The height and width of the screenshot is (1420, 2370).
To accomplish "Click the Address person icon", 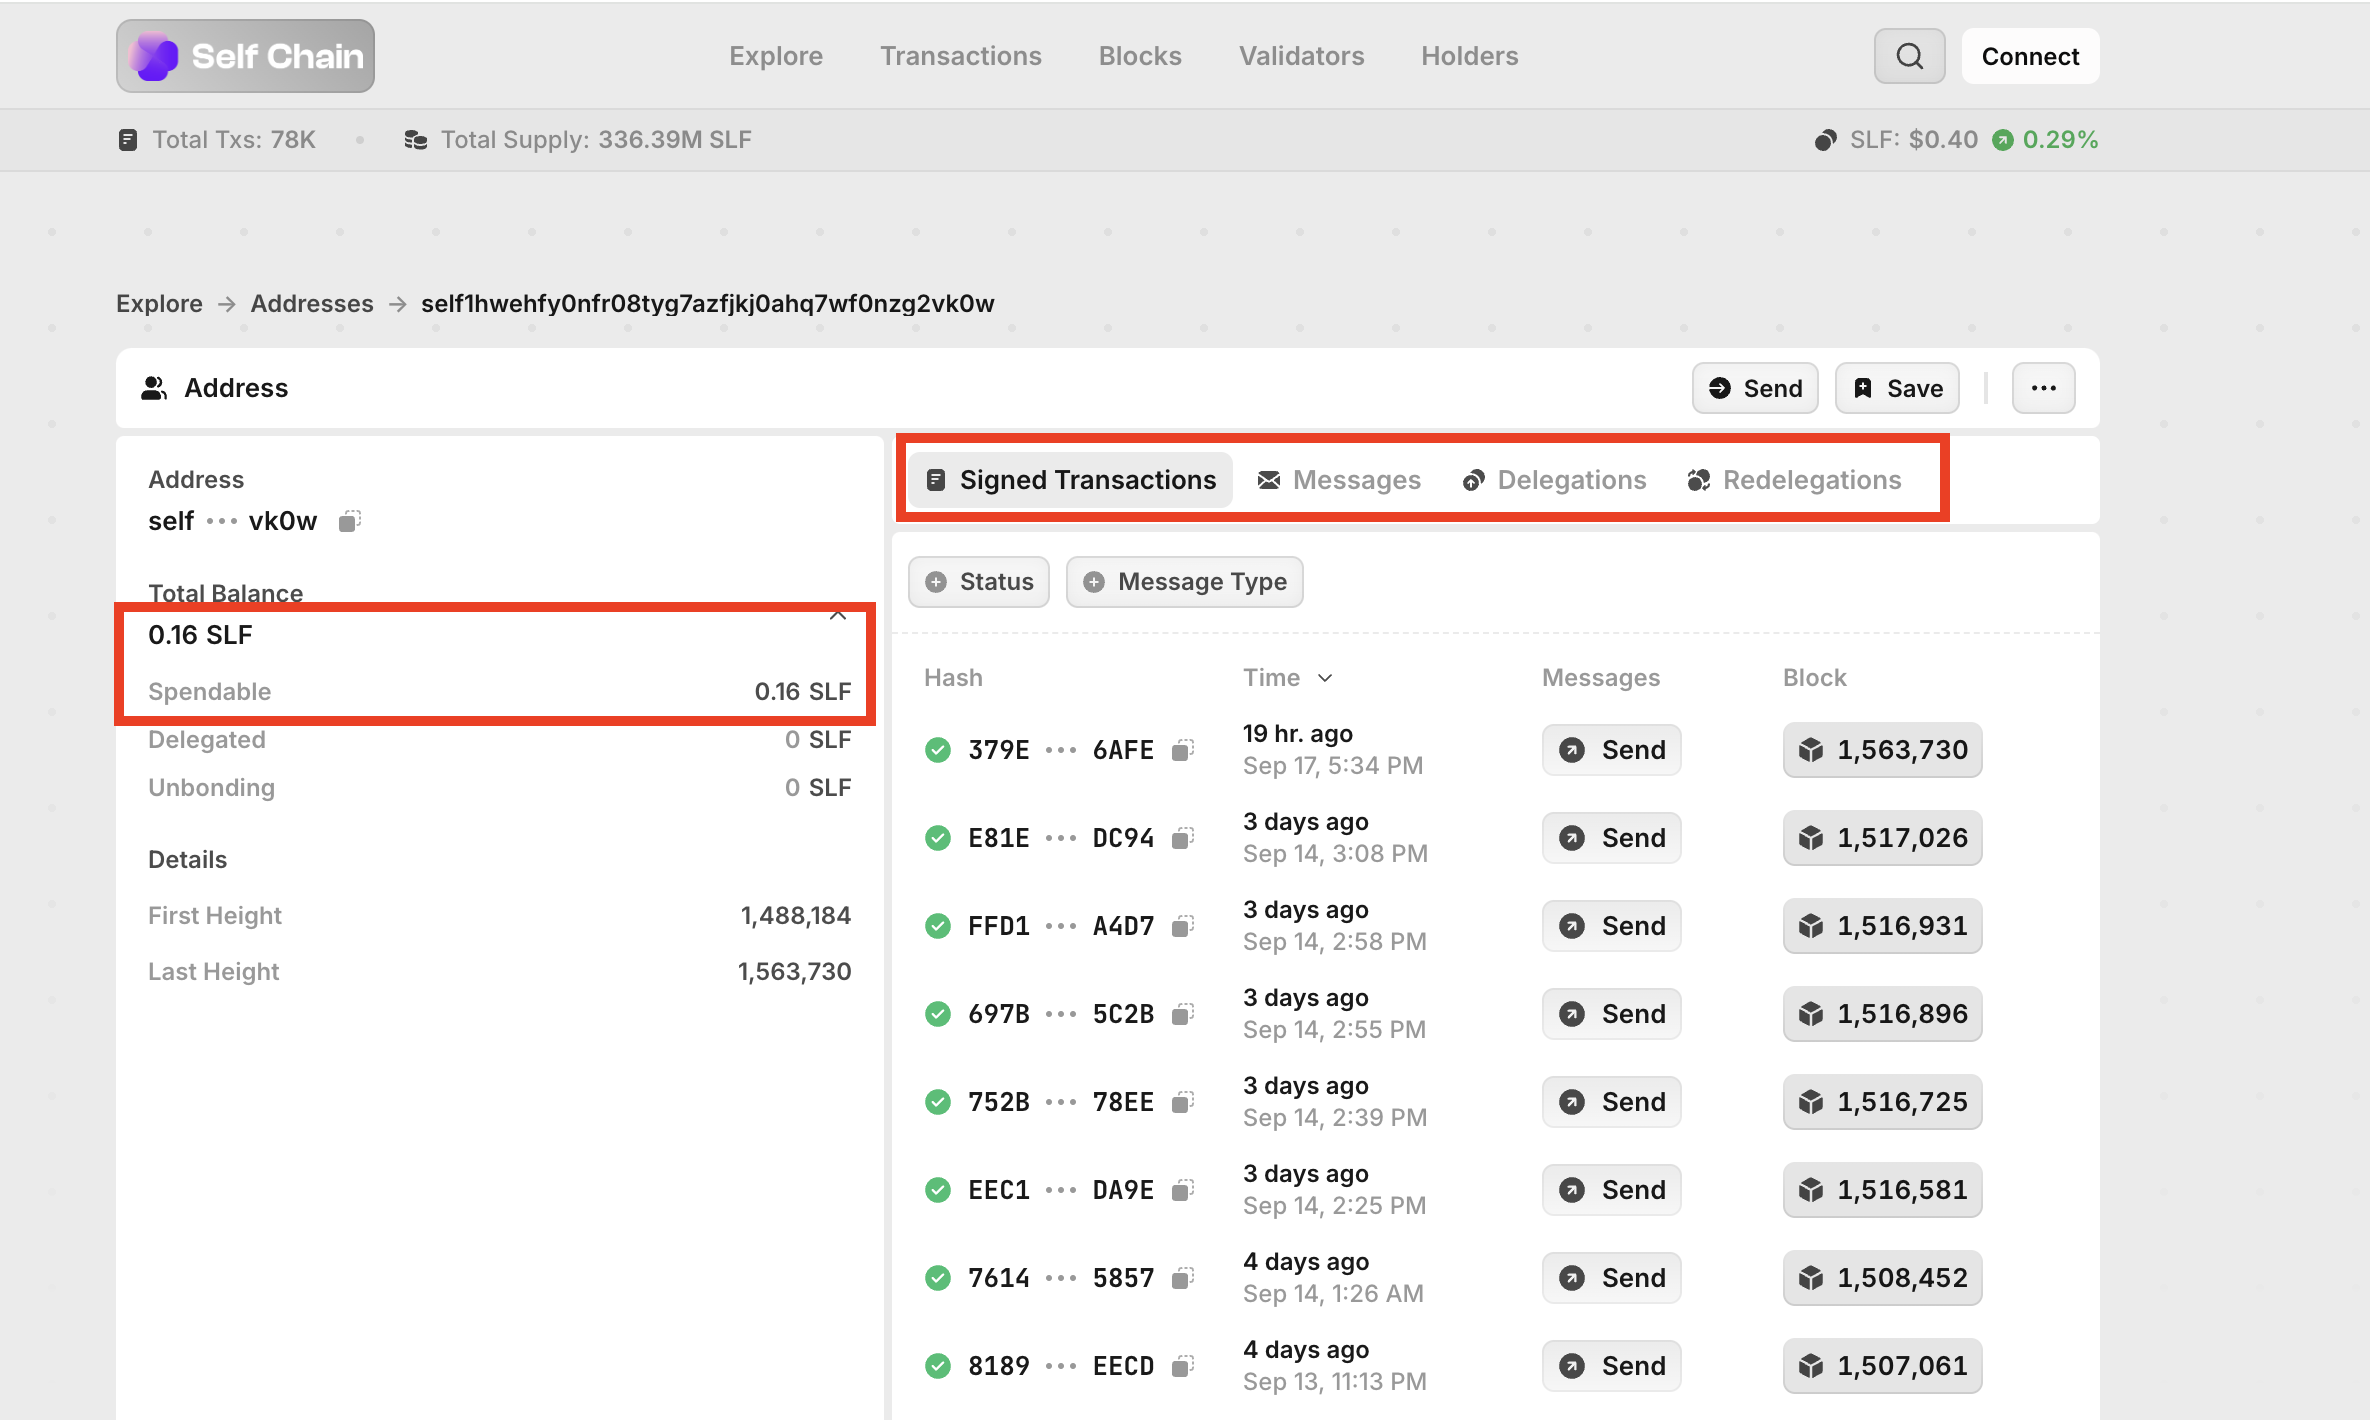I will pos(153,388).
